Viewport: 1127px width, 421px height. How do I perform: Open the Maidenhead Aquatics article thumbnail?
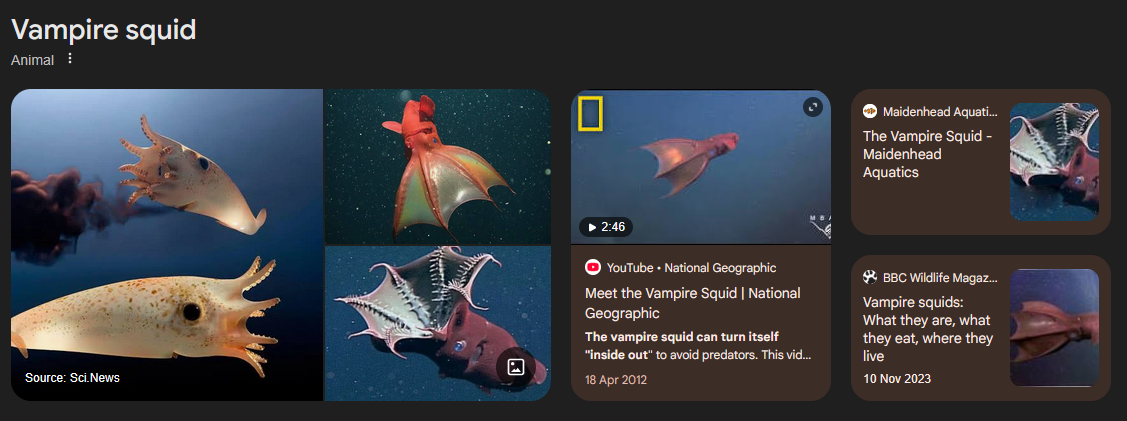coord(1054,162)
